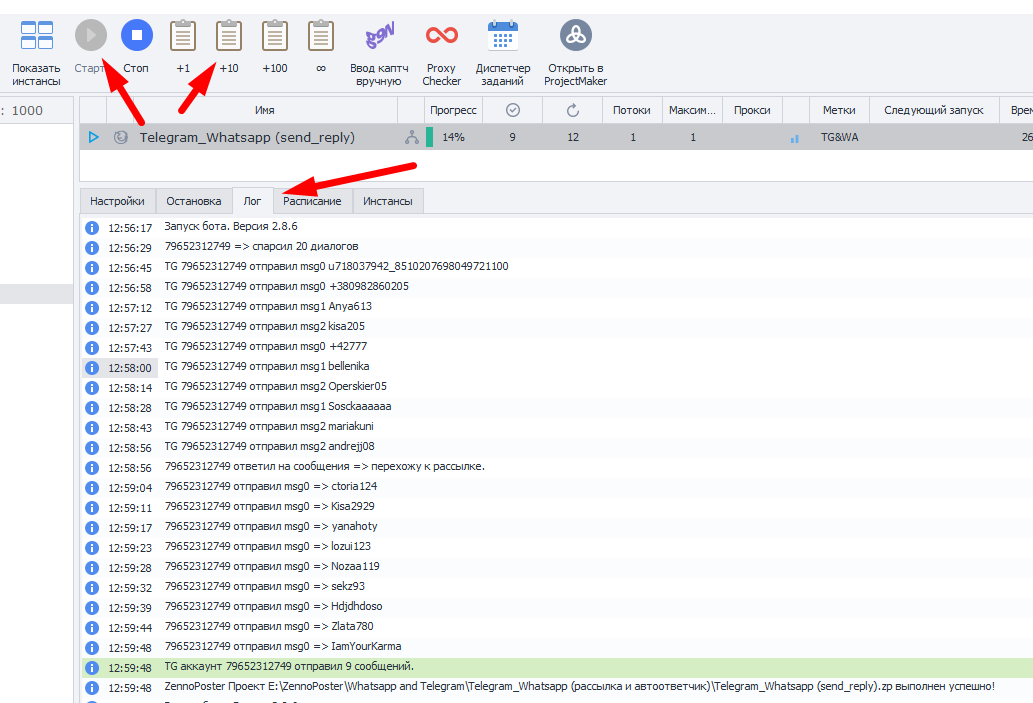Click info icon at 12:58:28 log row
Image resolution: width=1033 pixels, height=703 pixels.
[x=92, y=408]
